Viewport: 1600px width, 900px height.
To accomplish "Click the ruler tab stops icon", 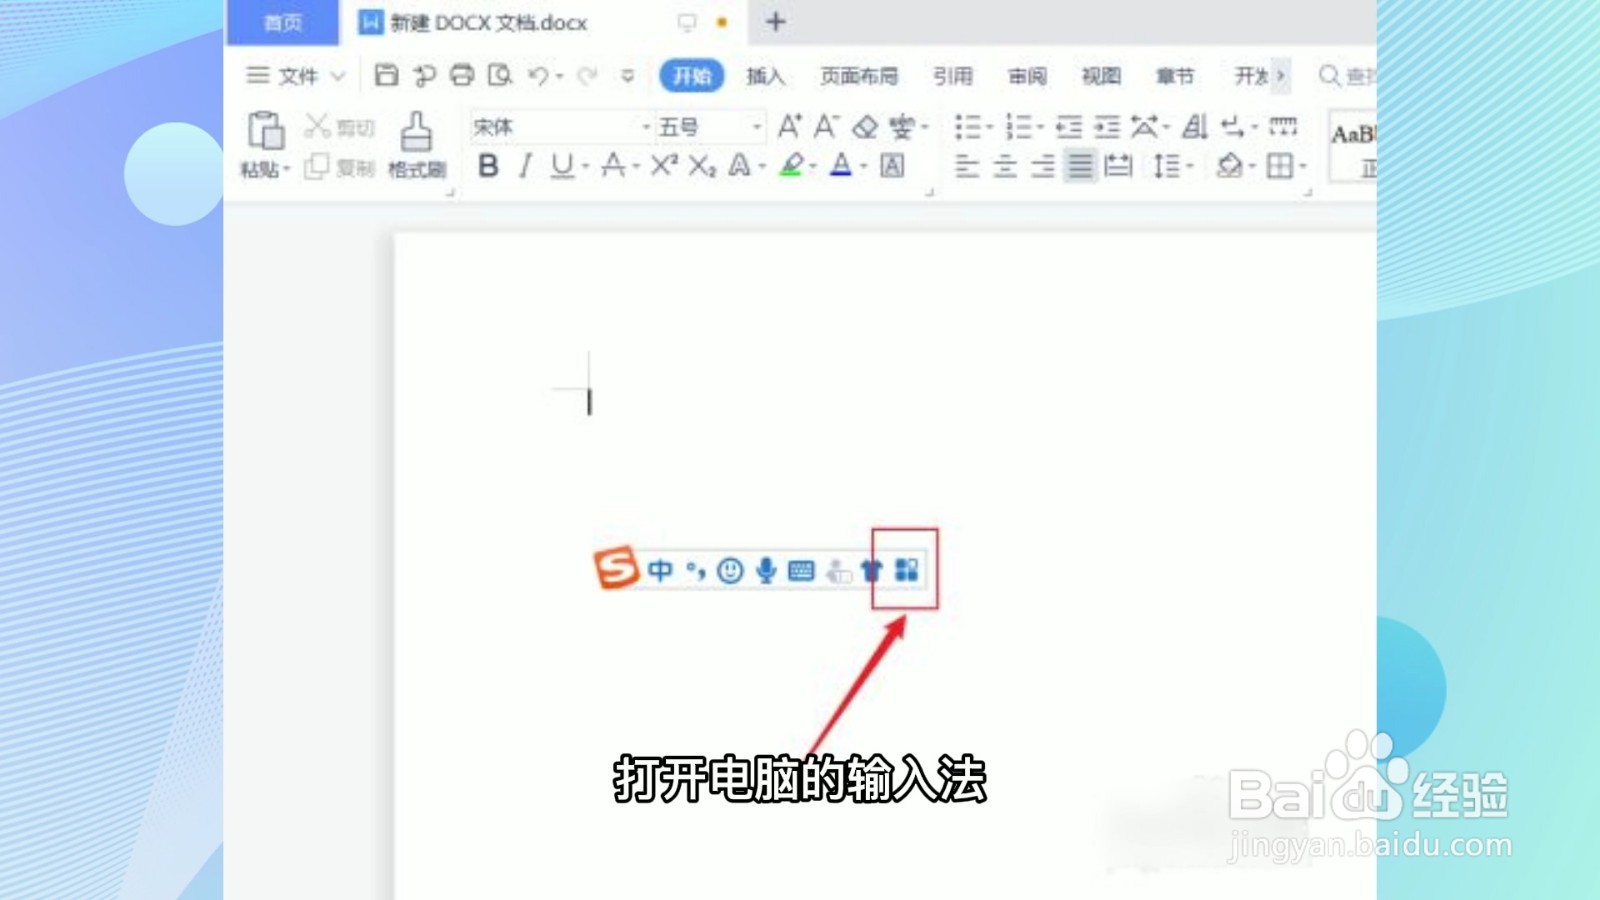I will [x=1283, y=126].
